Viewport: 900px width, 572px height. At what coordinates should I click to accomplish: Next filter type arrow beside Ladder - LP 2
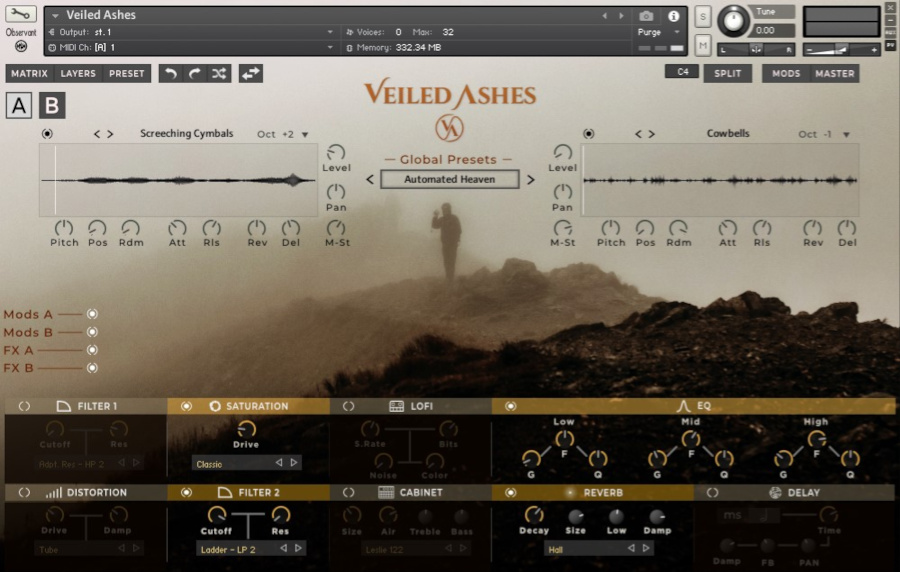[298, 548]
